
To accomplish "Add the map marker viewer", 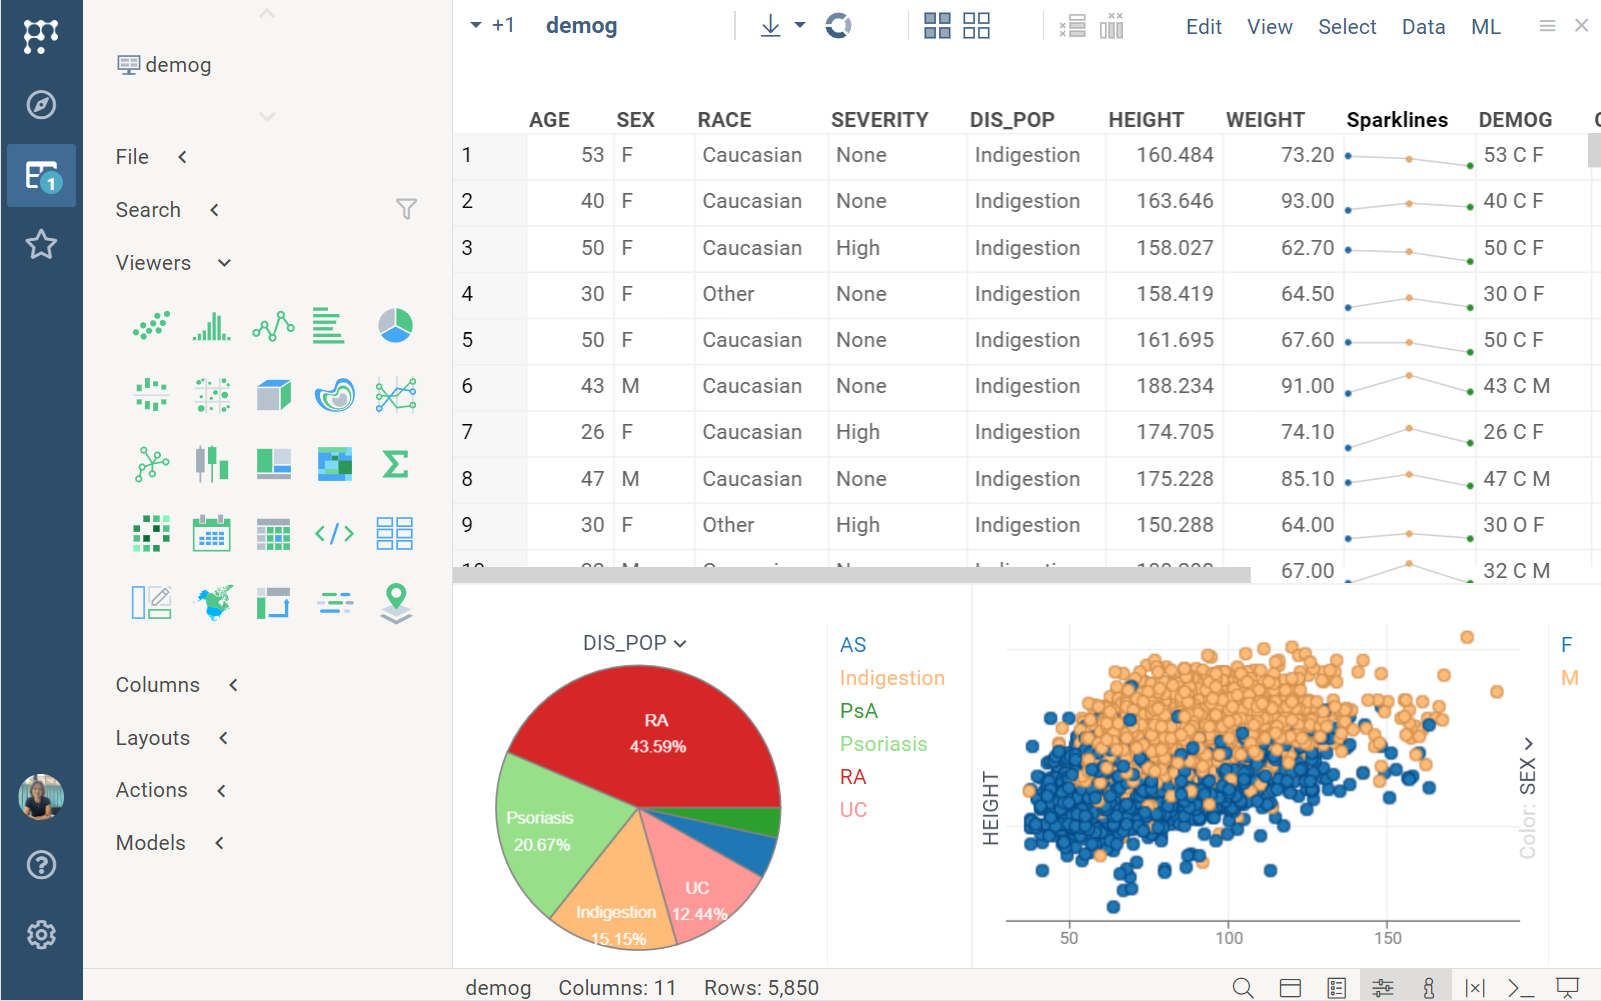I will coord(396,603).
